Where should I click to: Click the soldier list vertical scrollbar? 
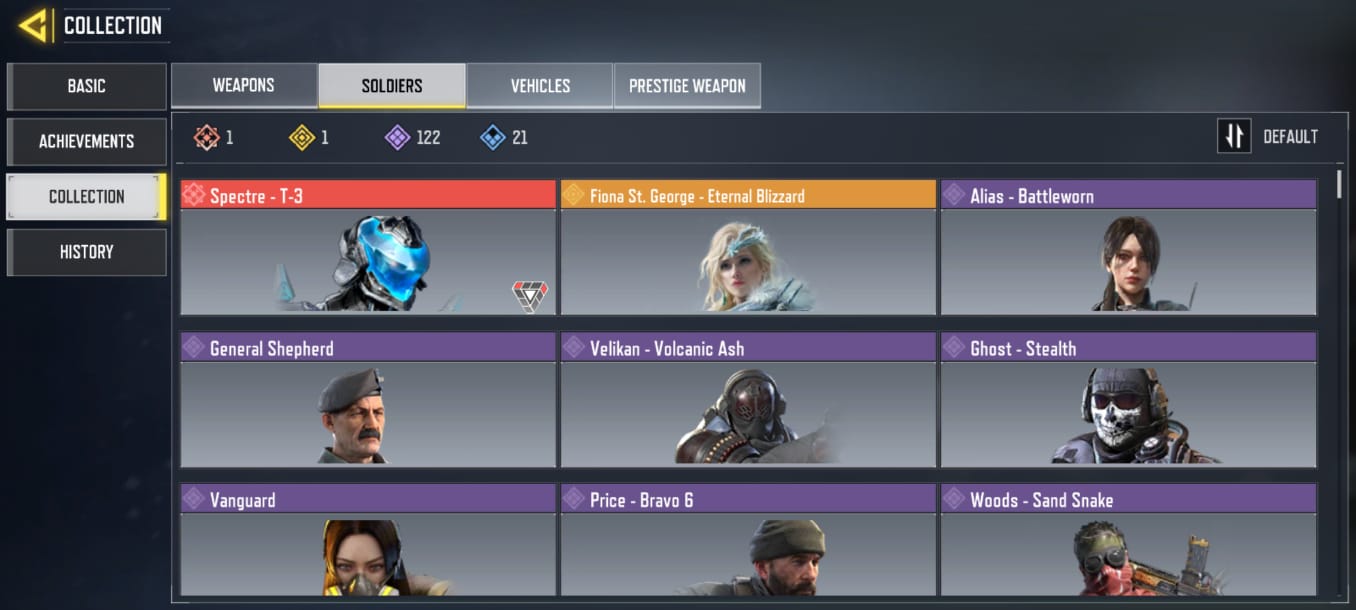coord(1340,384)
